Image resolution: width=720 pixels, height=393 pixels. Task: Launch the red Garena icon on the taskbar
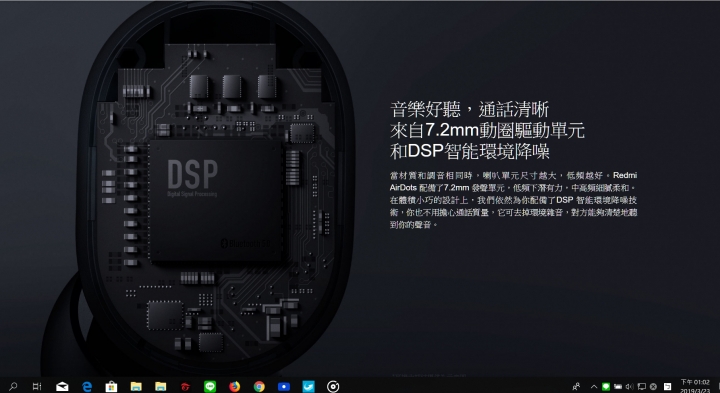[x=185, y=387]
